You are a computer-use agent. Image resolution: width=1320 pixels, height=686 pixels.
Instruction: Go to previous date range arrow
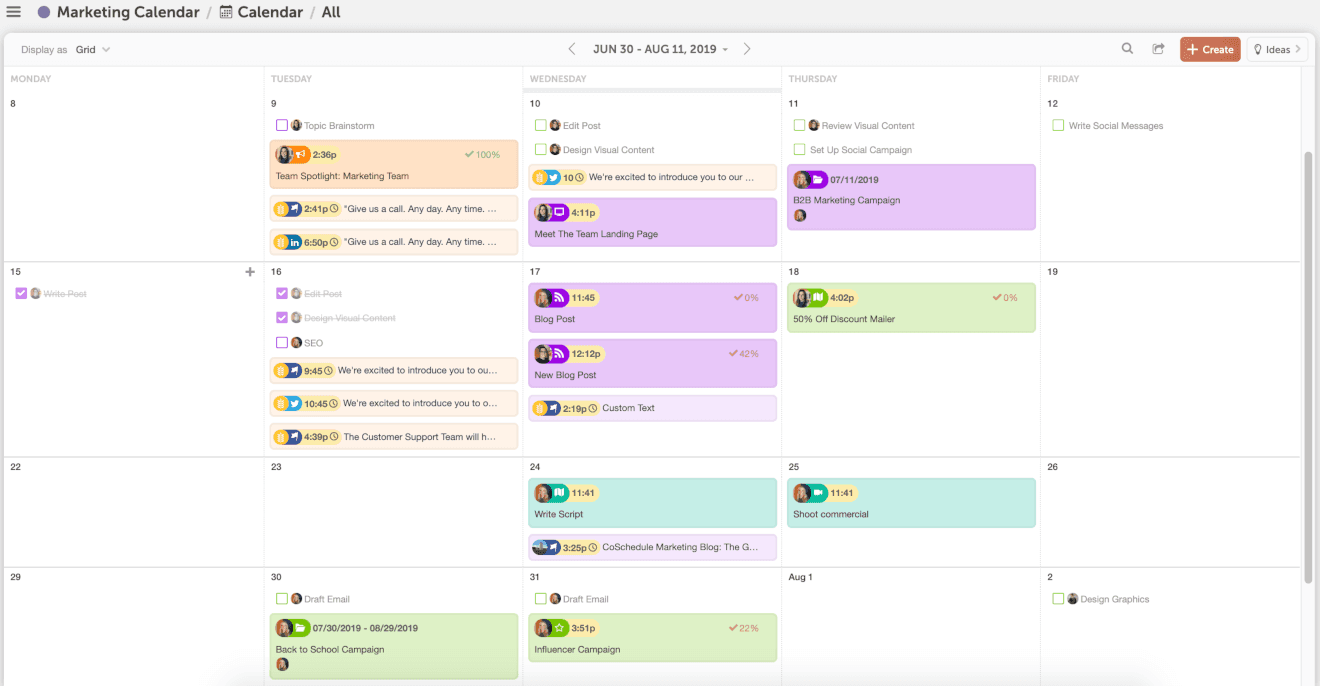[572, 49]
